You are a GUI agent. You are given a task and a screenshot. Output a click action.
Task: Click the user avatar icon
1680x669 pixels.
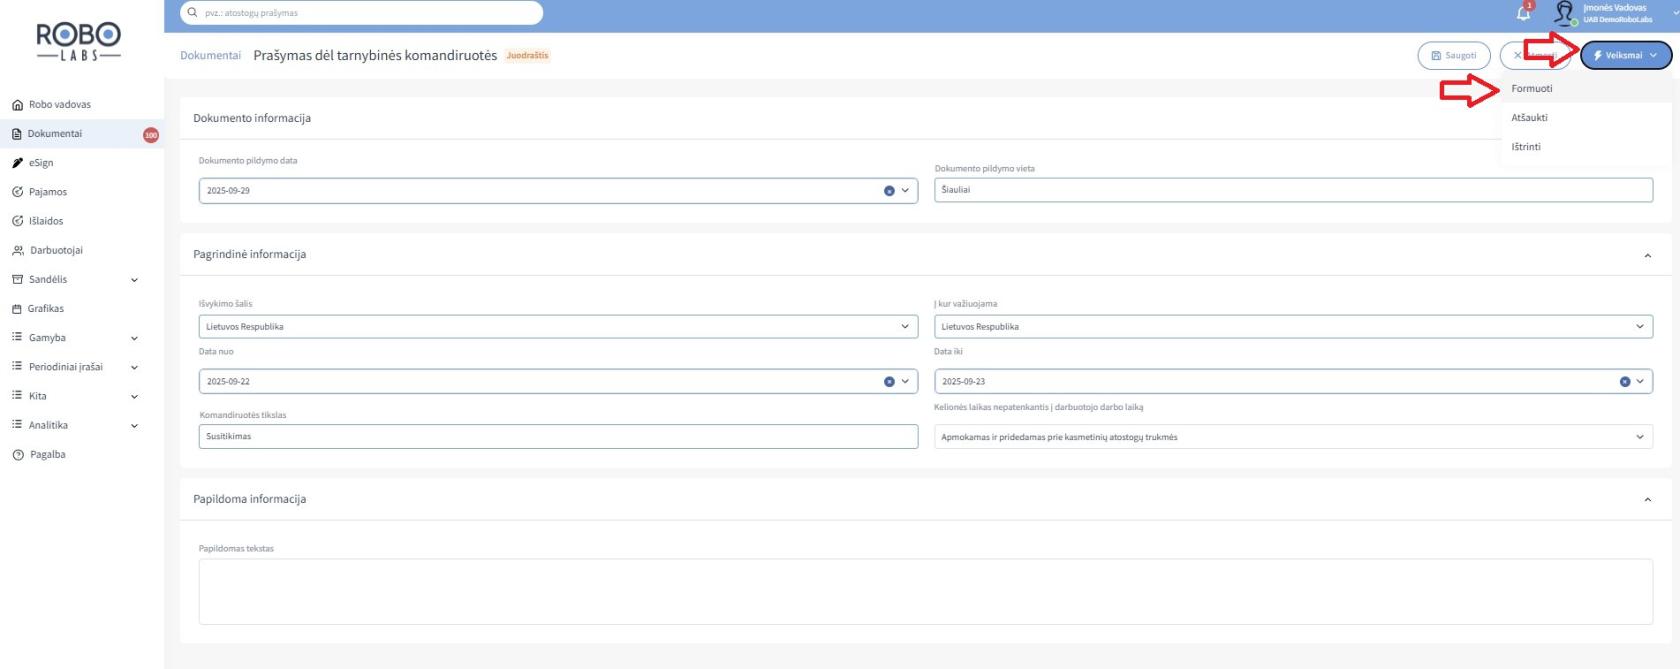(x=1563, y=13)
